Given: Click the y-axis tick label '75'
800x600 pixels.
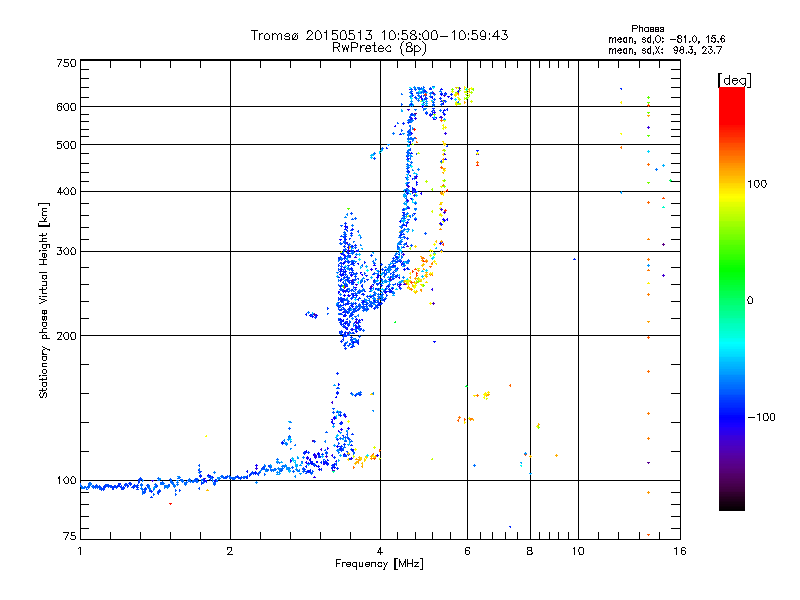Looking at the screenshot, I should (70, 536).
